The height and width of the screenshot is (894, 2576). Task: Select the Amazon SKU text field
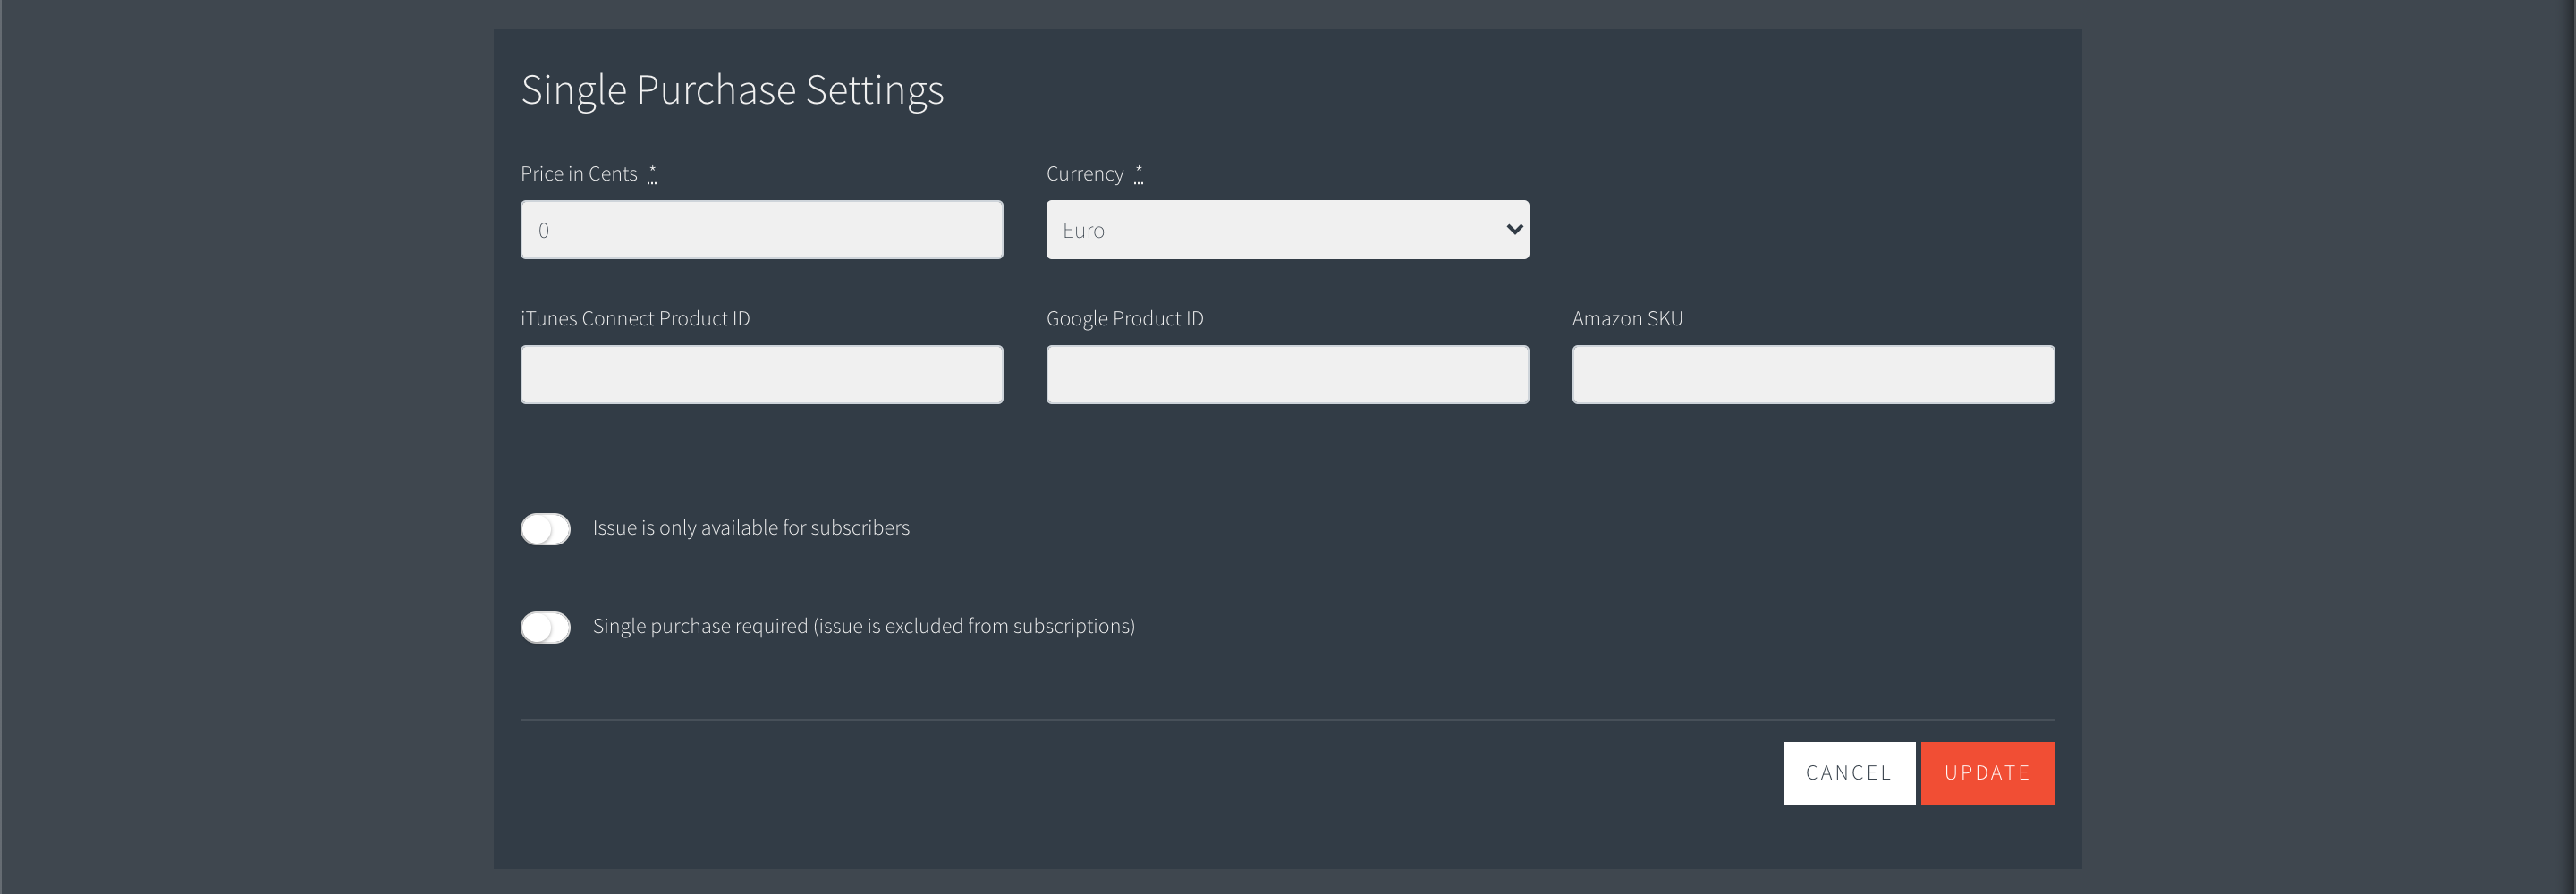coord(1813,375)
